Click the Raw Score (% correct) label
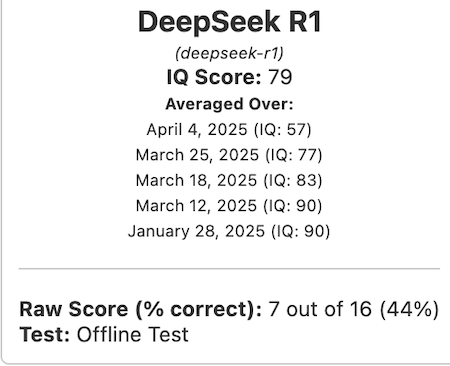450x366 pixels. [x=141, y=309]
